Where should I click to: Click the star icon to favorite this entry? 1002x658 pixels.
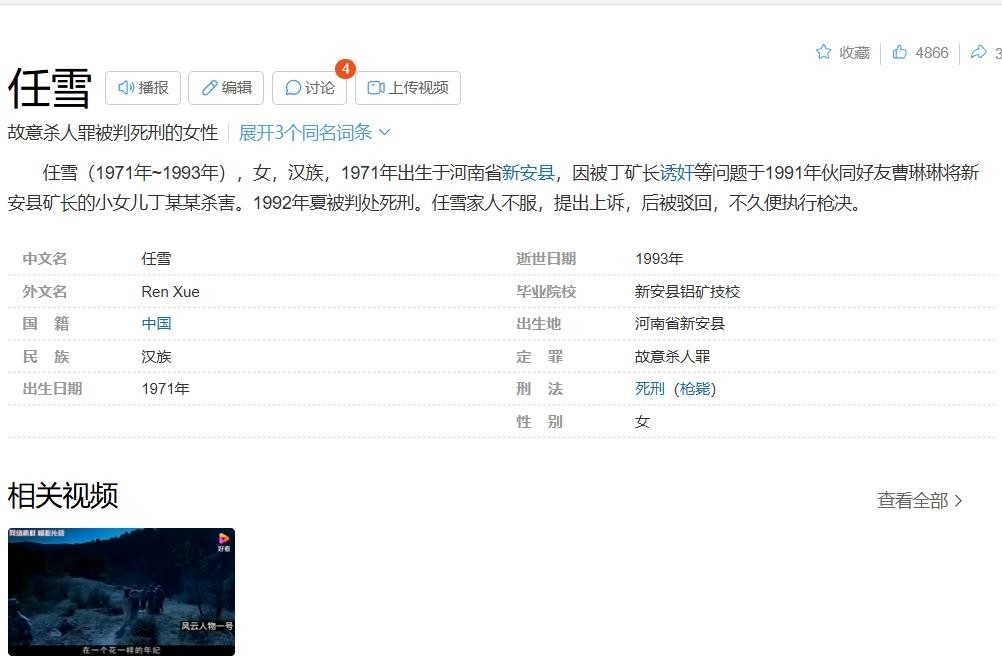tap(824, 52)
